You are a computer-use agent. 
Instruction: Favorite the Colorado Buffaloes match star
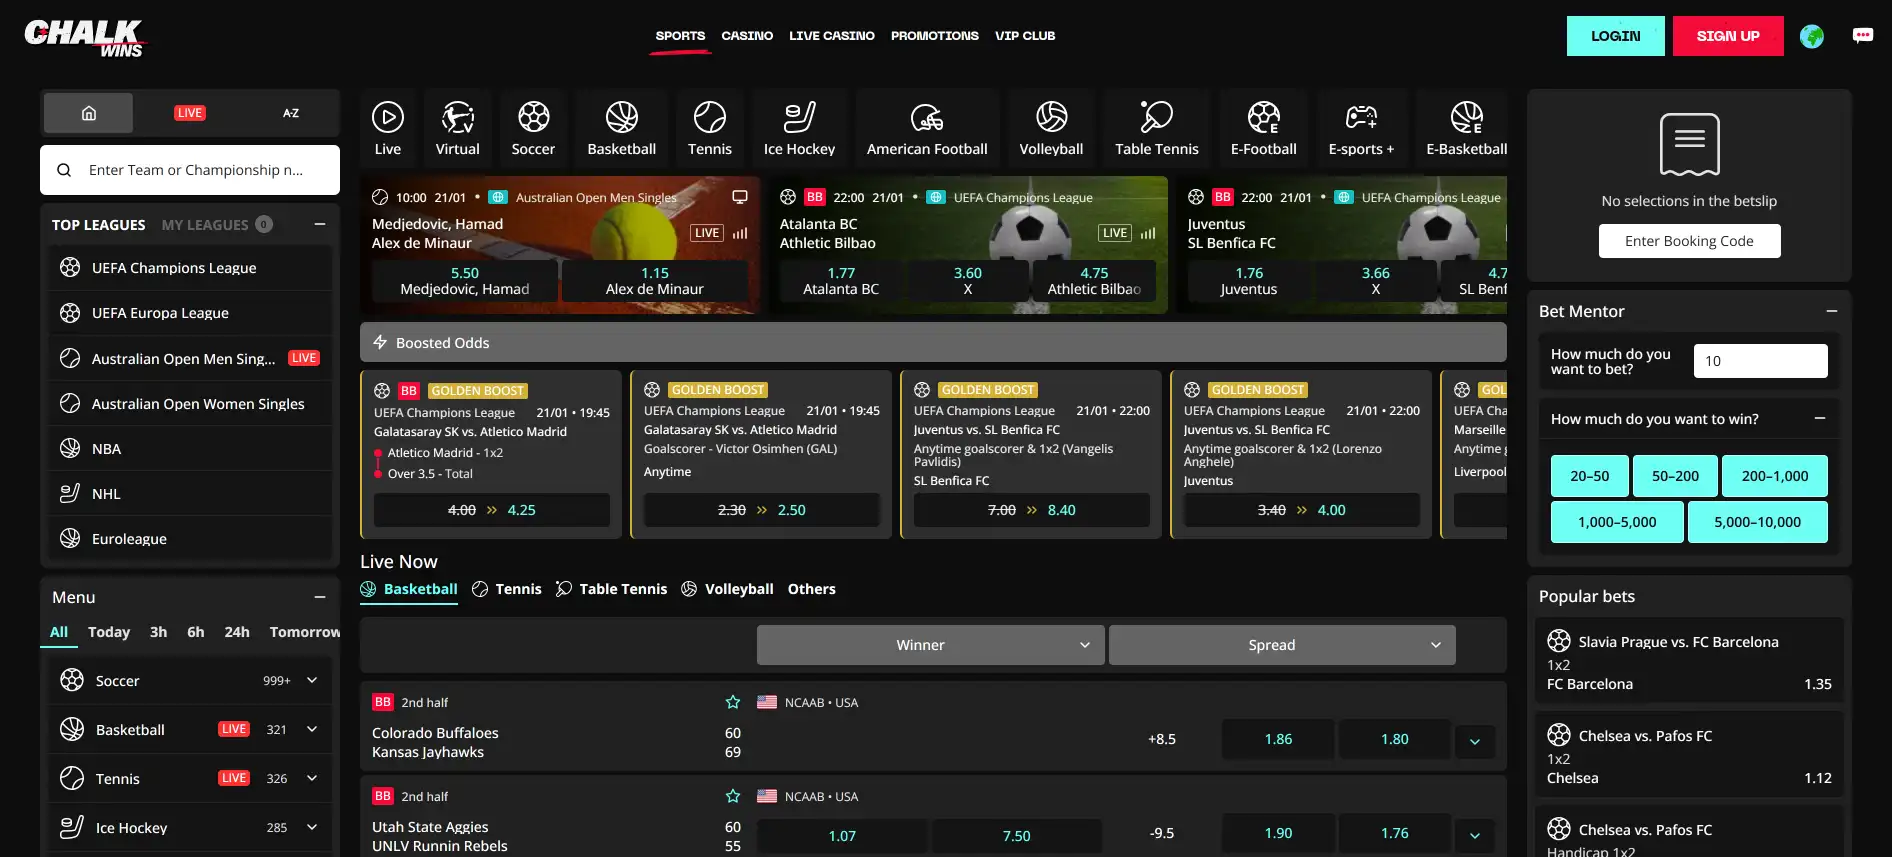coord(733,702)
